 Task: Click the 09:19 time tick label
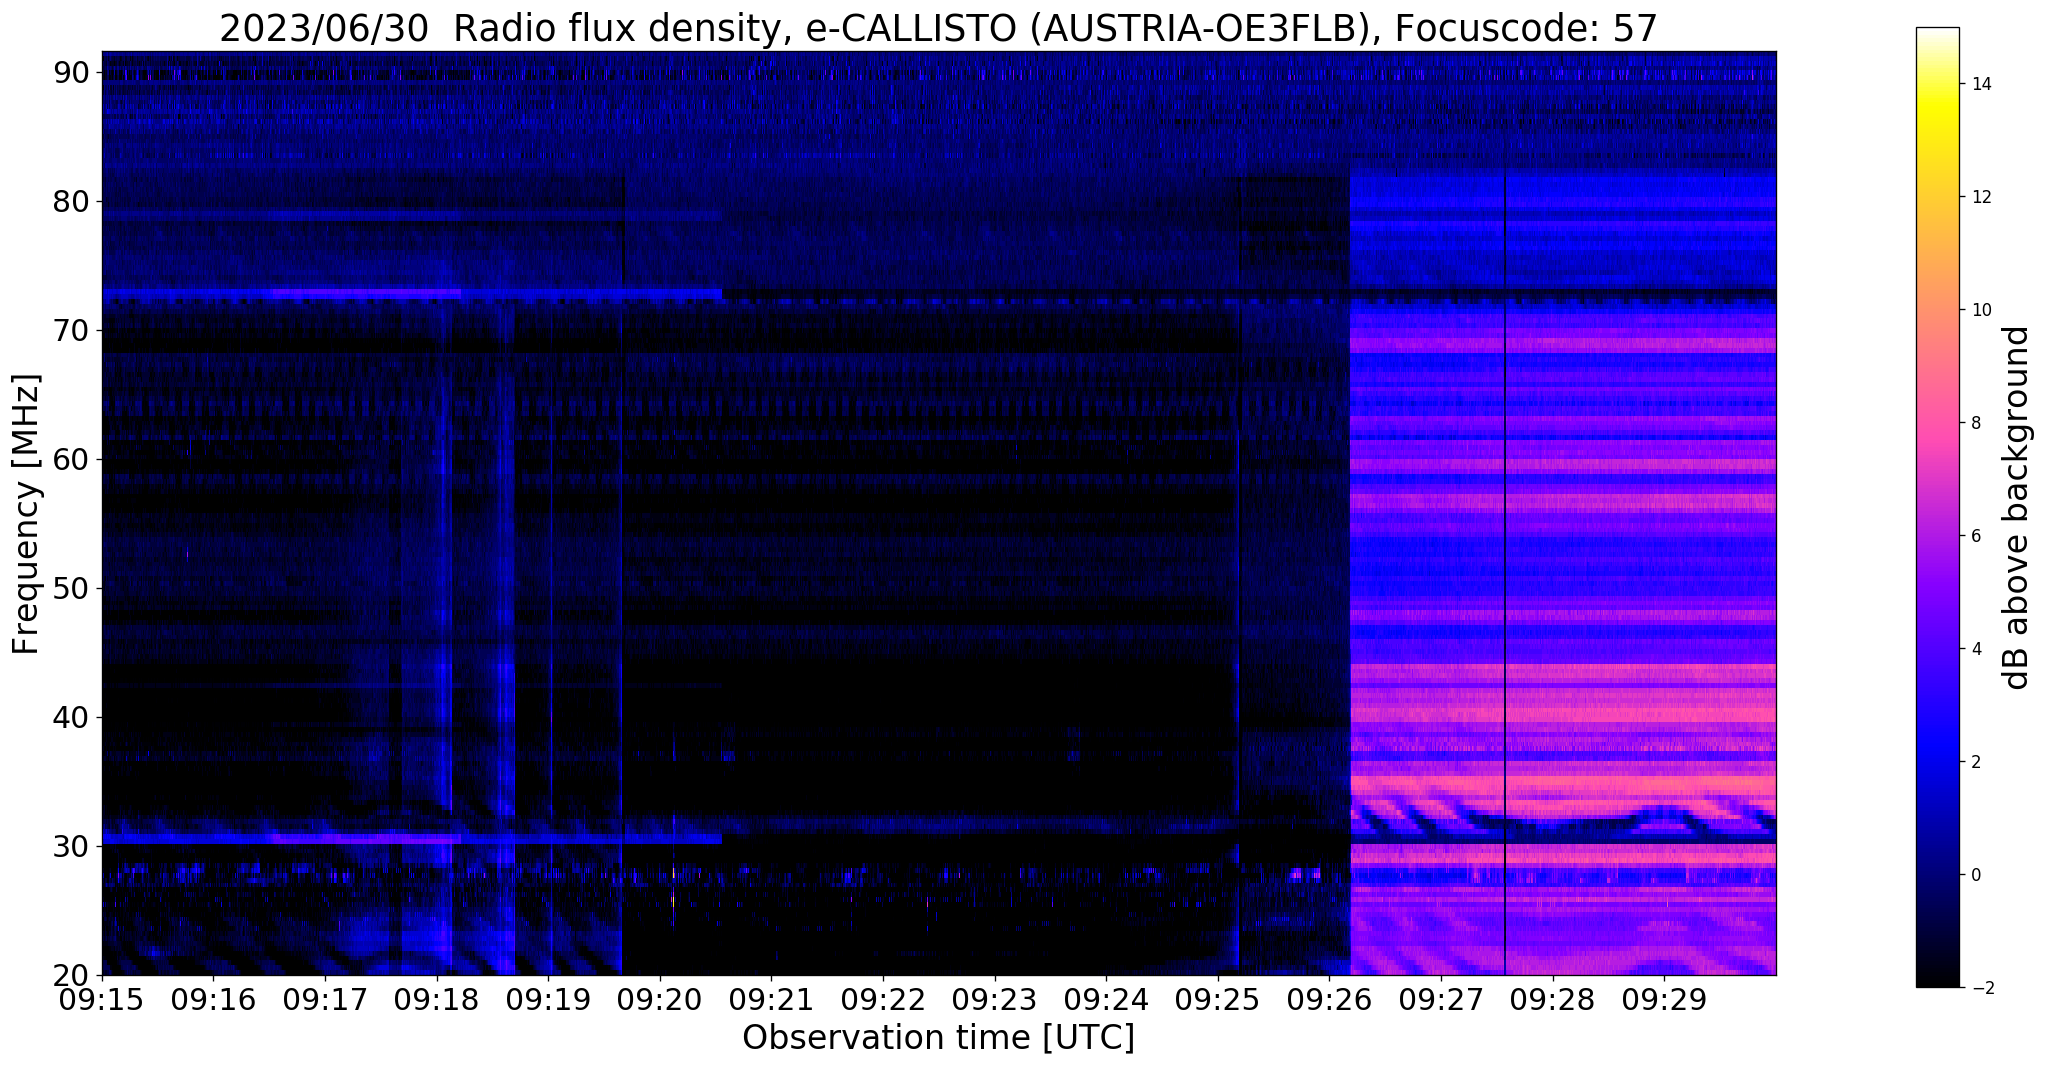pyautogui.click(x=548, y=998)
